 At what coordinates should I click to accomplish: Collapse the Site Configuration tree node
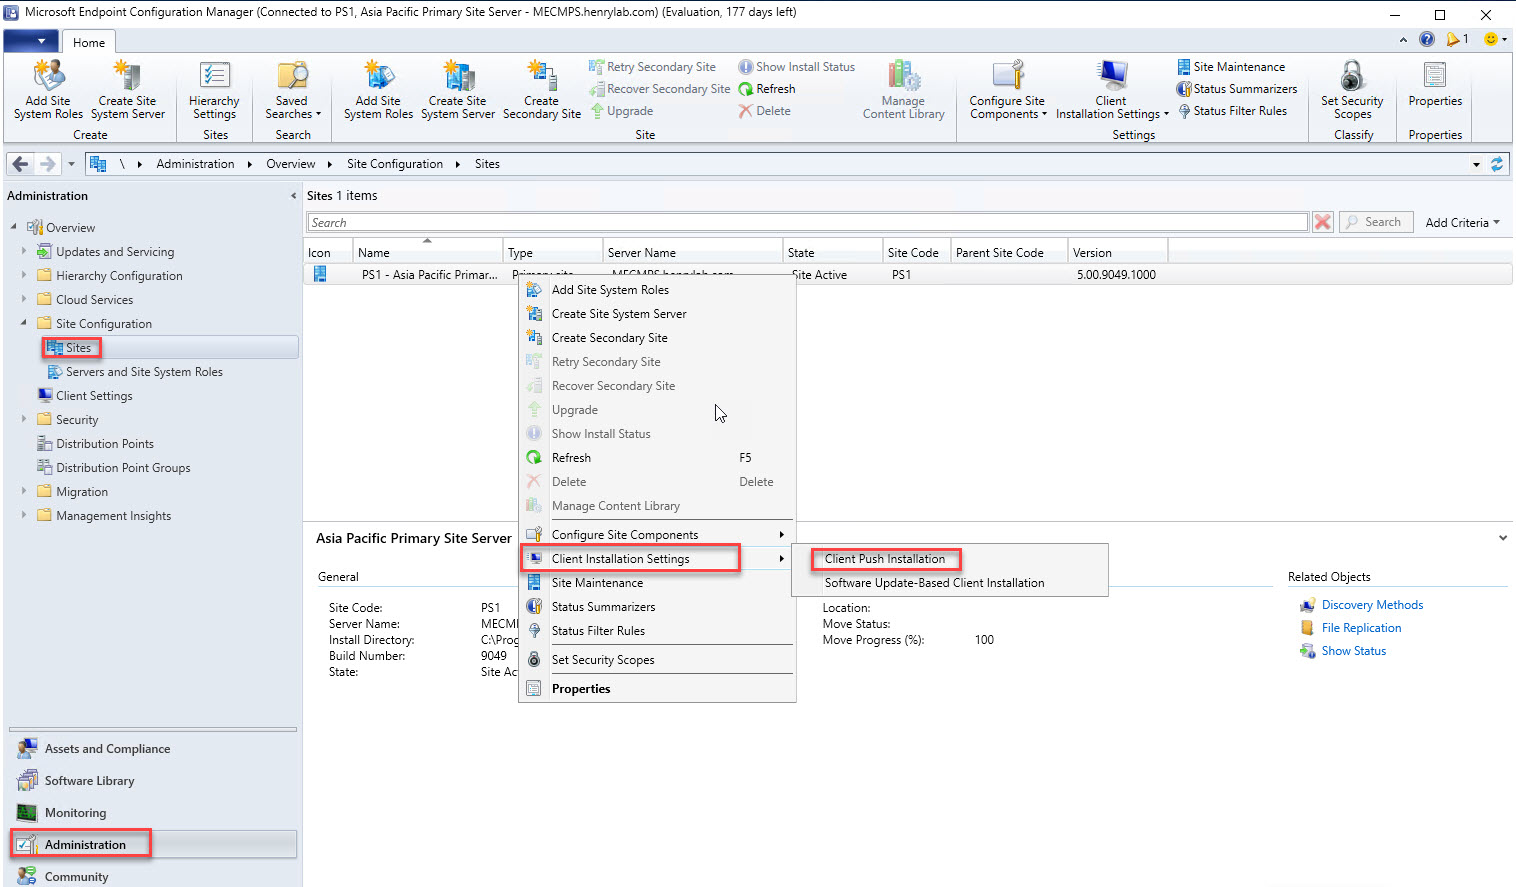click(x=24, y=323)
